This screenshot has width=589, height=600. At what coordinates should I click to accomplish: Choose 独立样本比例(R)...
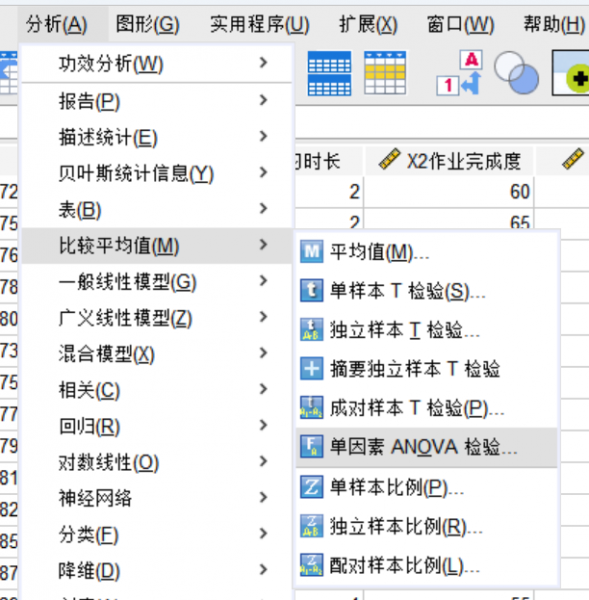(x=426, y=526)
